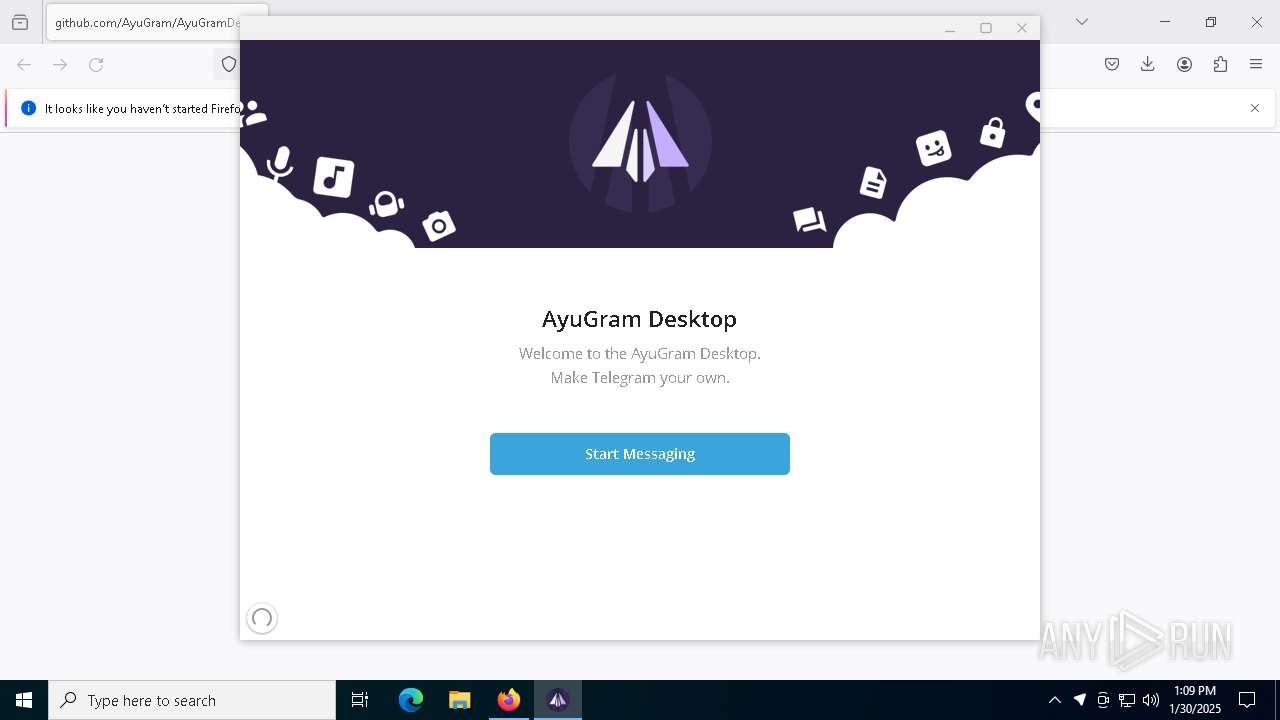Open the Firefox downloads panel
This screenshot has width=1280, height=720.
pyautogui.click(x=1148, y=65)
